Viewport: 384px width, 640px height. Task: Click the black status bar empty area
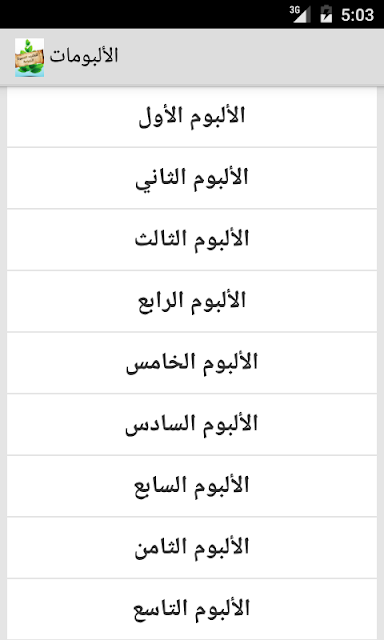[x=143, y=14]
